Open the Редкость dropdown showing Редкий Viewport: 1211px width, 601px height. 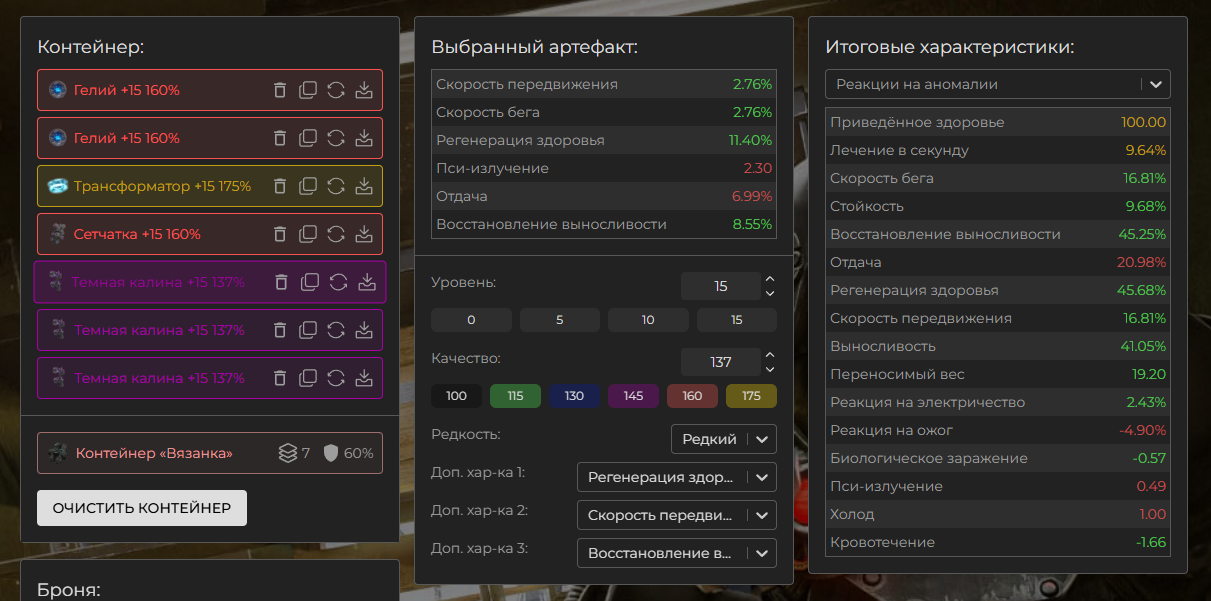[723, 439]
